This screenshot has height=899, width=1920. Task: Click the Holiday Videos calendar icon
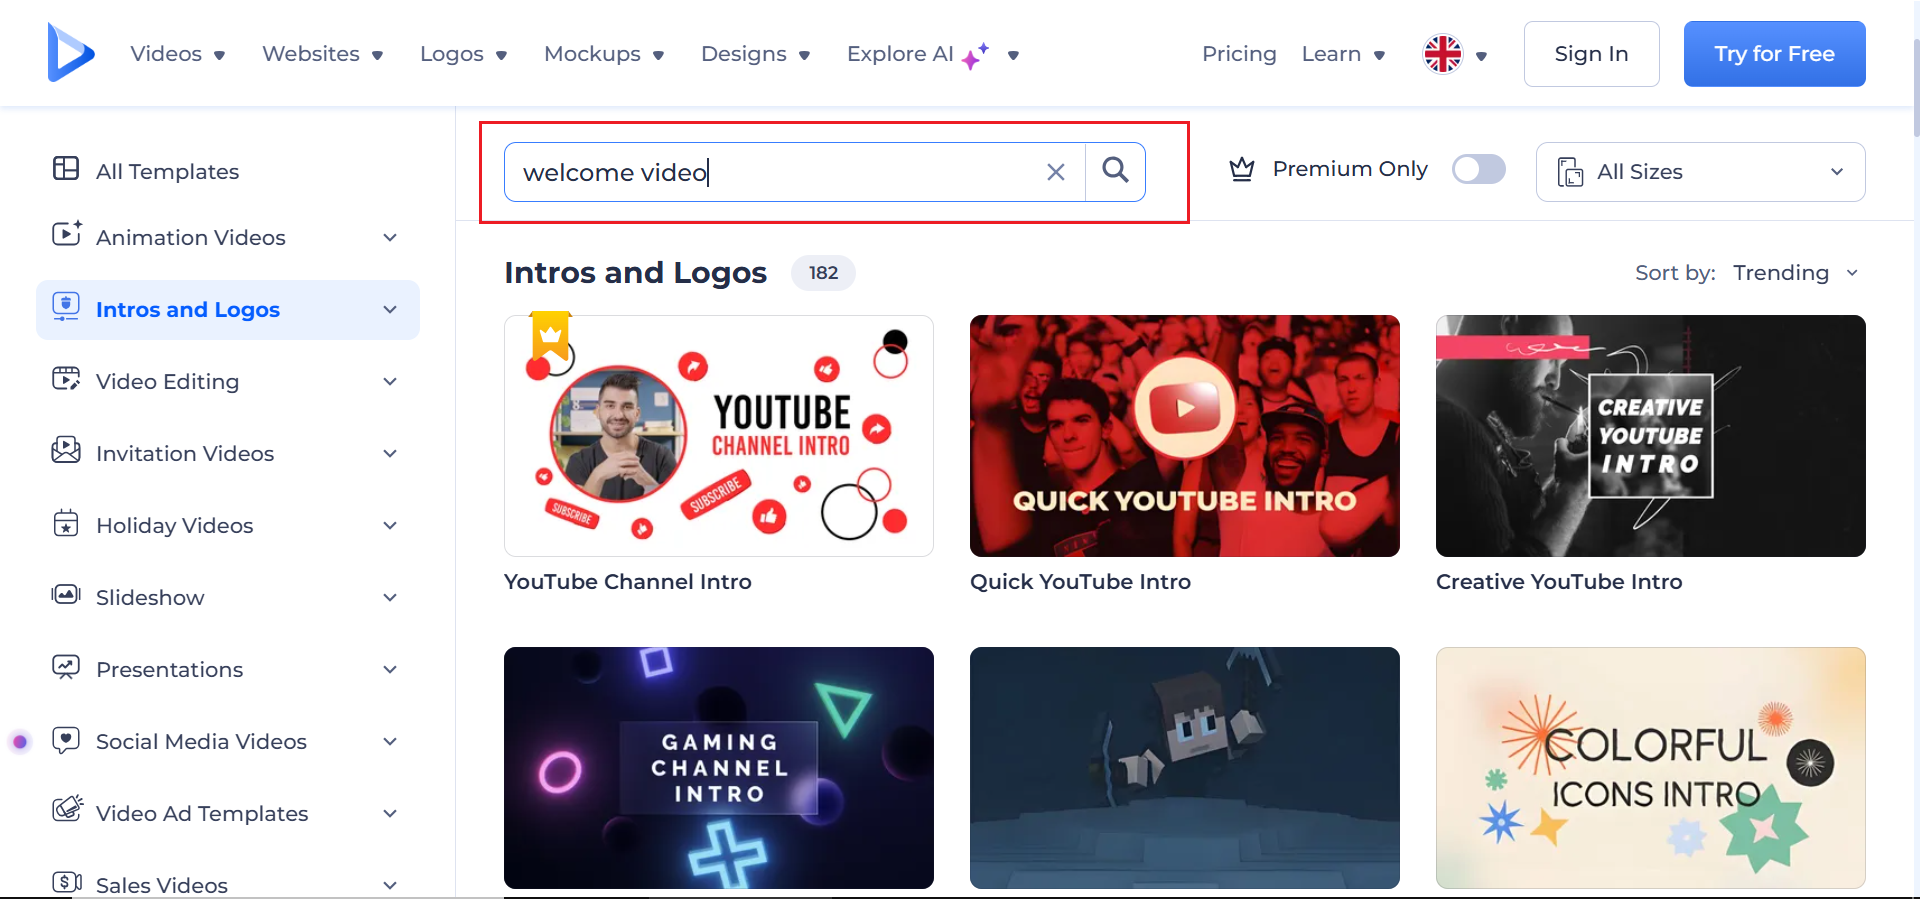66,523
